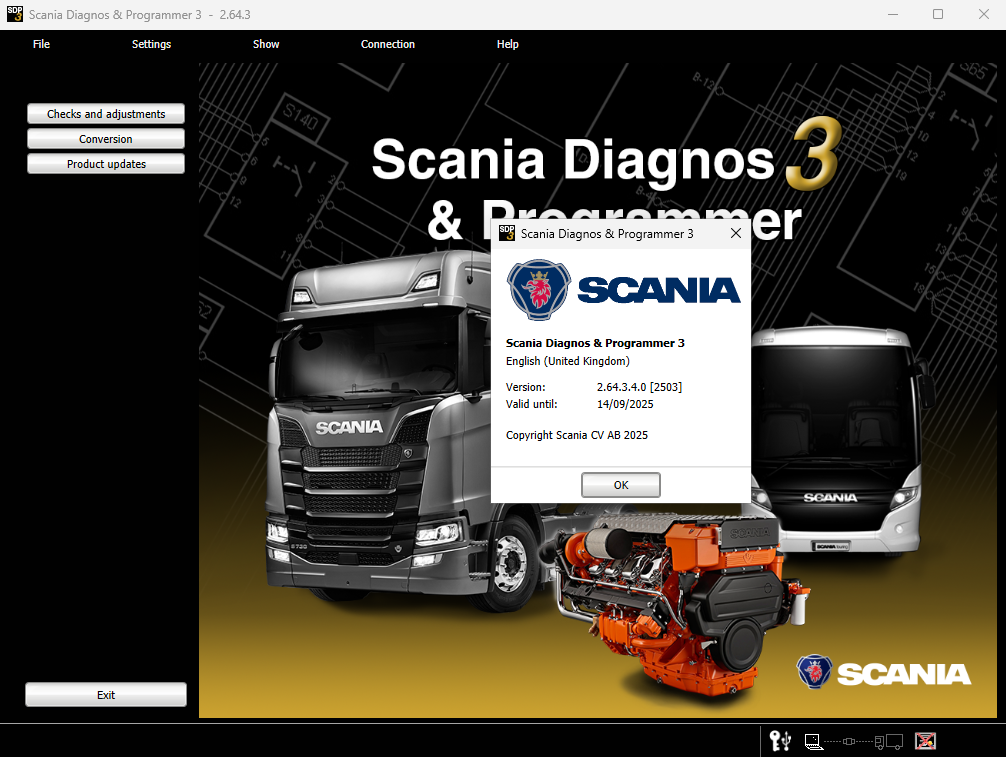Select the Conversion button
Image resolution: width=1006 pixels, height=757 pixels.
pos(106,139)
